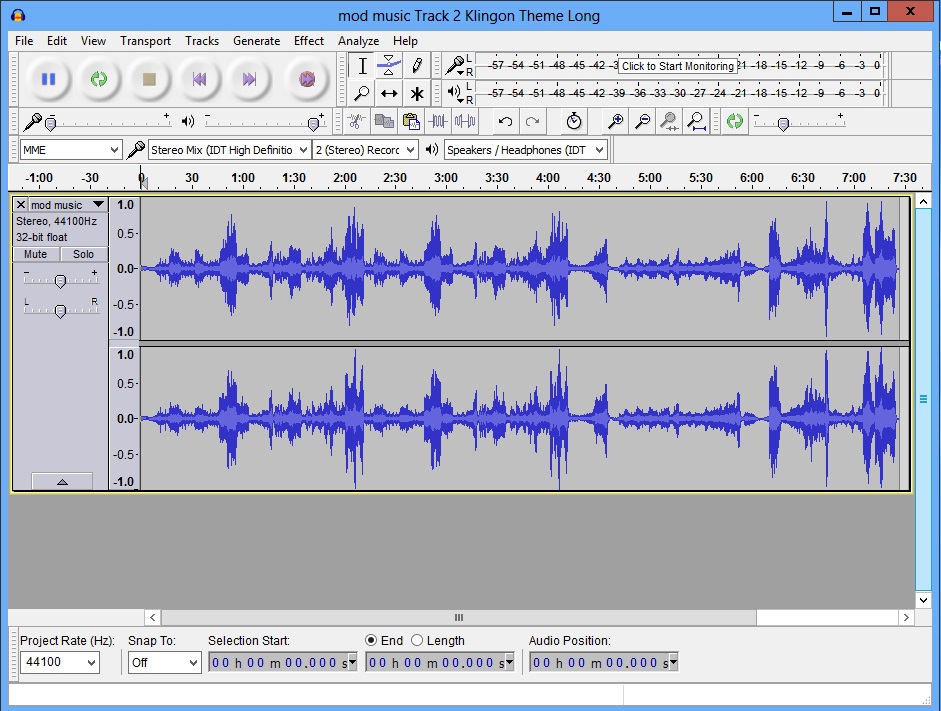Open the Project Rate 44100 dropdown
941x711 pixels.
click(x=60, y=662)
